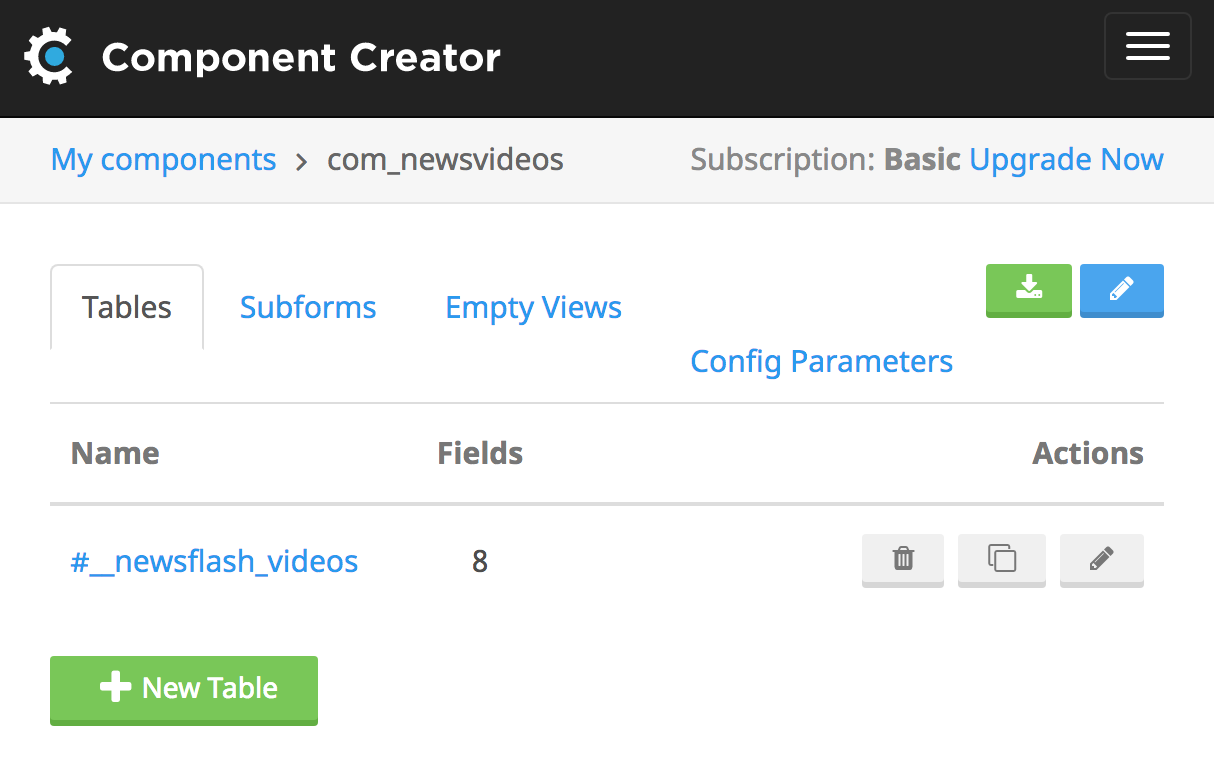Delete the #__newsflash_videos table

(x=903, y=559)
